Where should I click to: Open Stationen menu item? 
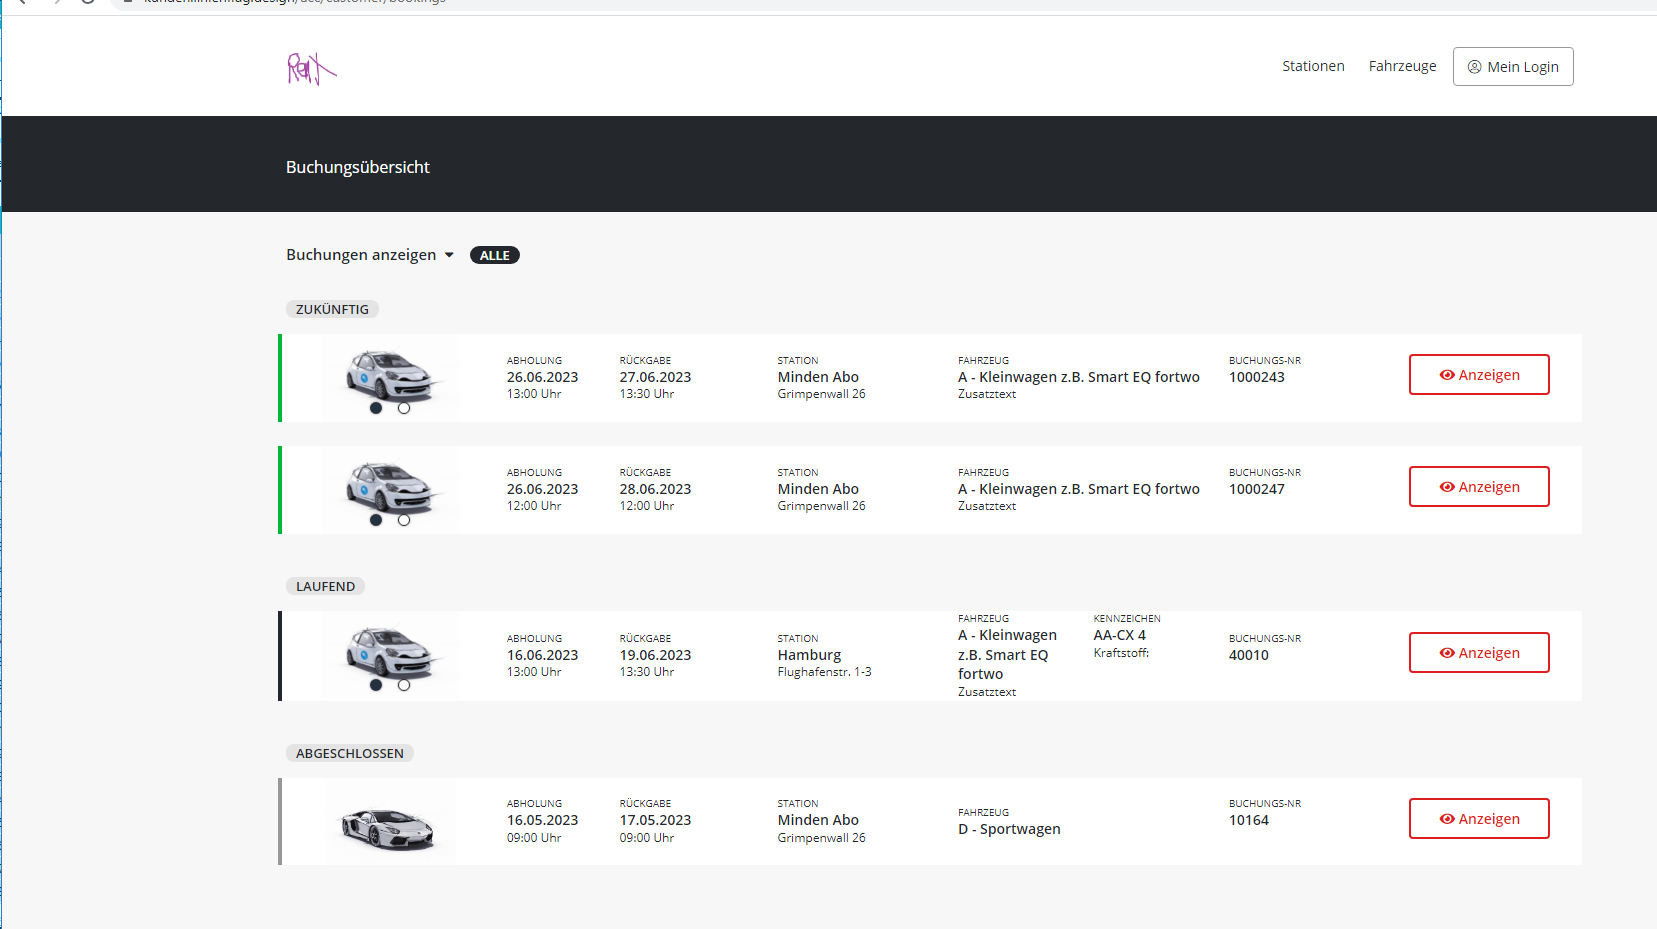(x=1313, y=66)
